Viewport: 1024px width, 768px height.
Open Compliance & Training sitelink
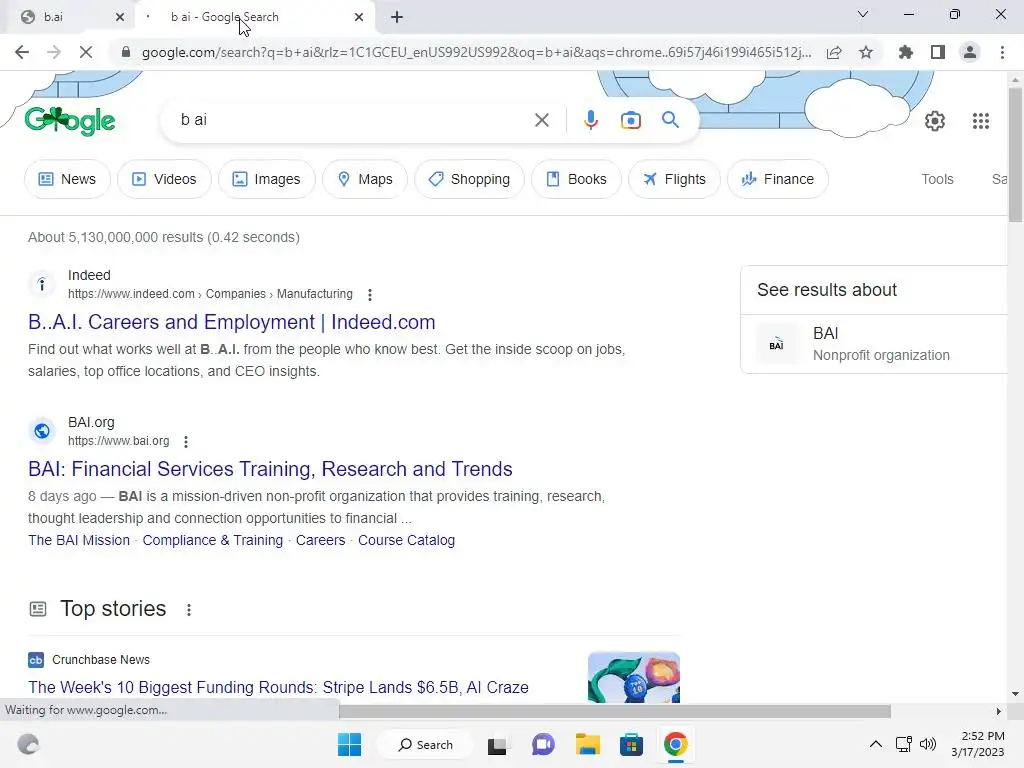tap(213, 540)
